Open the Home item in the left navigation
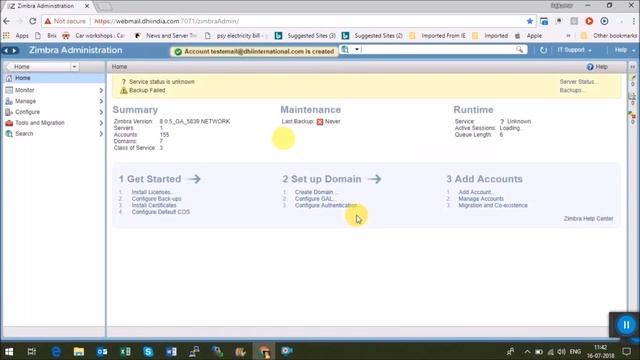Screen dimensions: 640x360 point(53,78)
